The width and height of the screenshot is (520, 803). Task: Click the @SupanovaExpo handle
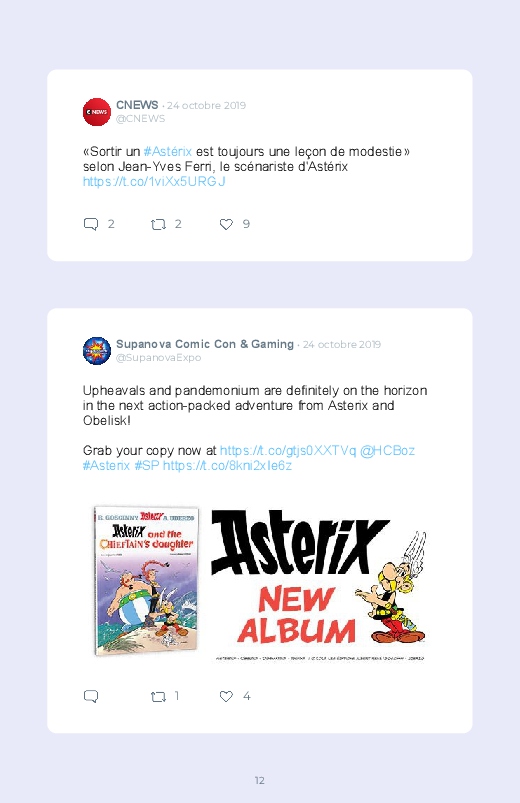click(x=158, y=357)
